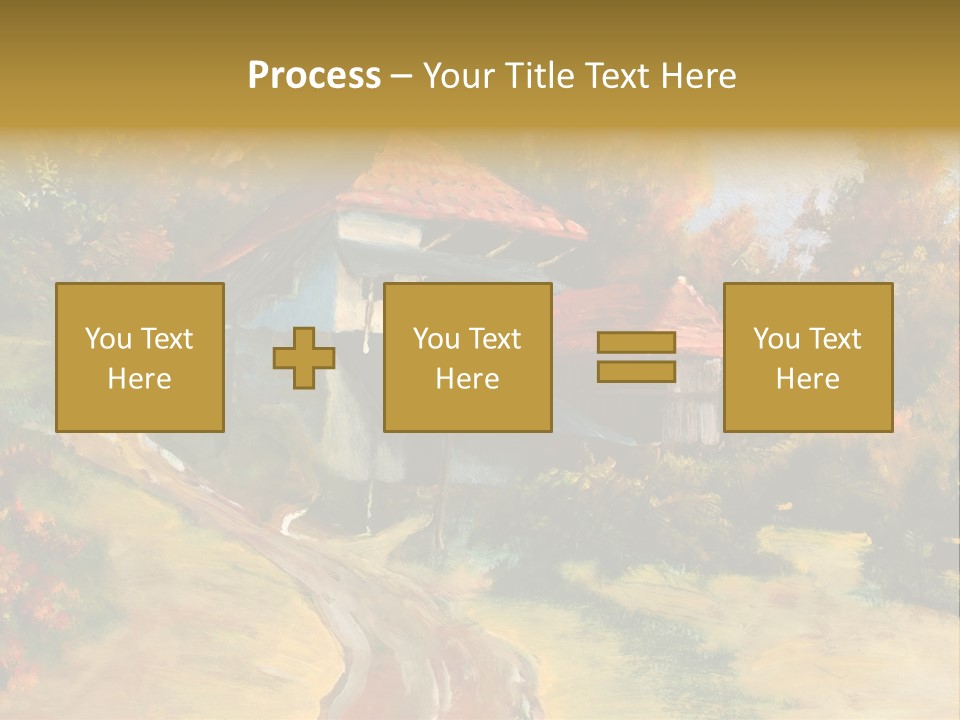Viewport: 960px width, 720px height.
Task: Select the lower bar of equals sign
Action: [x=636, y=372]
